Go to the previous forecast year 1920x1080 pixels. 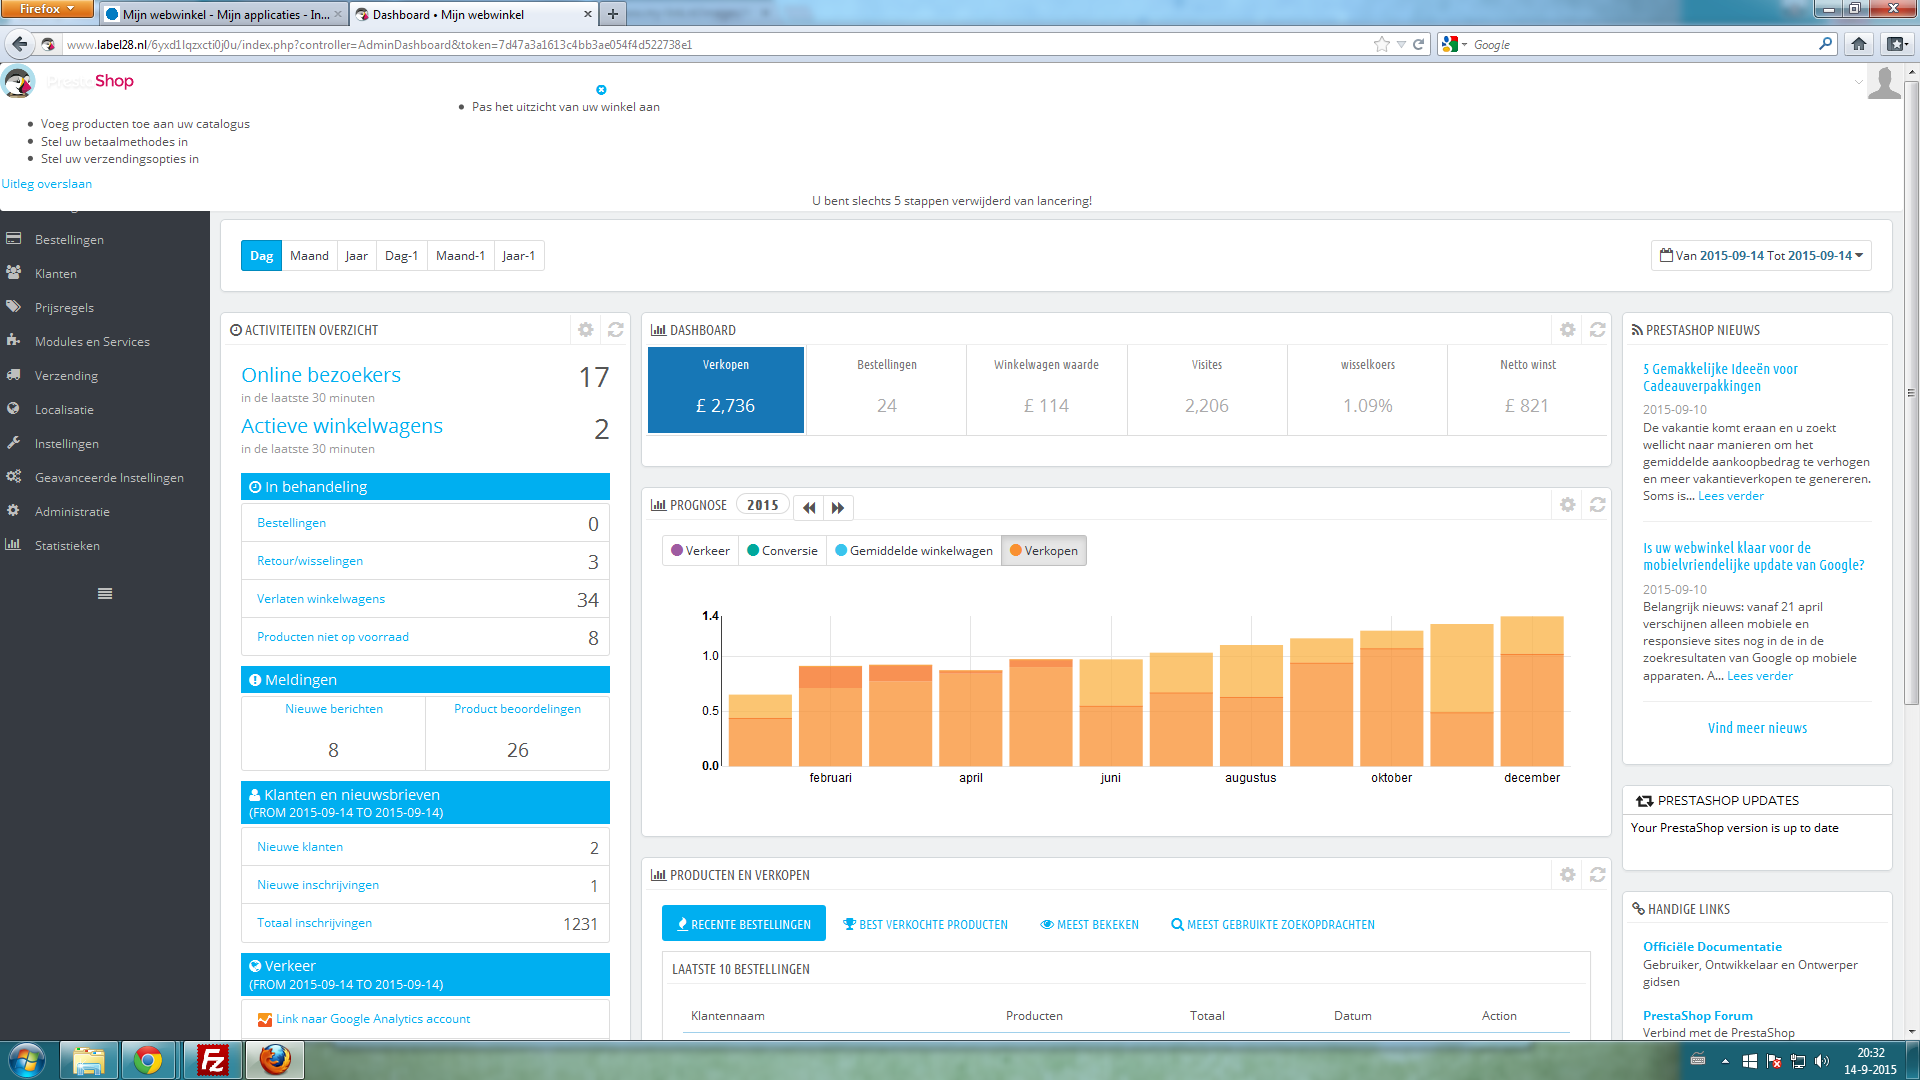(809, 507)
